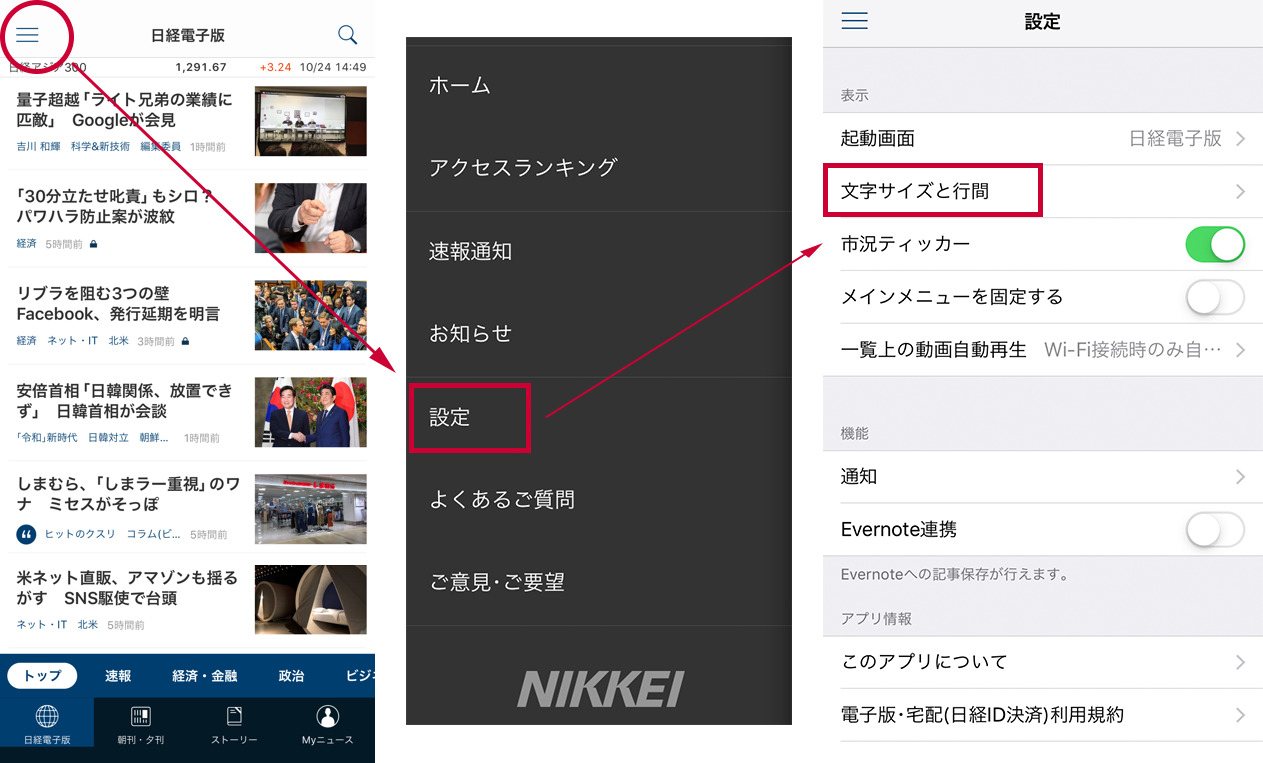Turn on Evernote連携 switch
The image size is (1263, 763).
1214,529
